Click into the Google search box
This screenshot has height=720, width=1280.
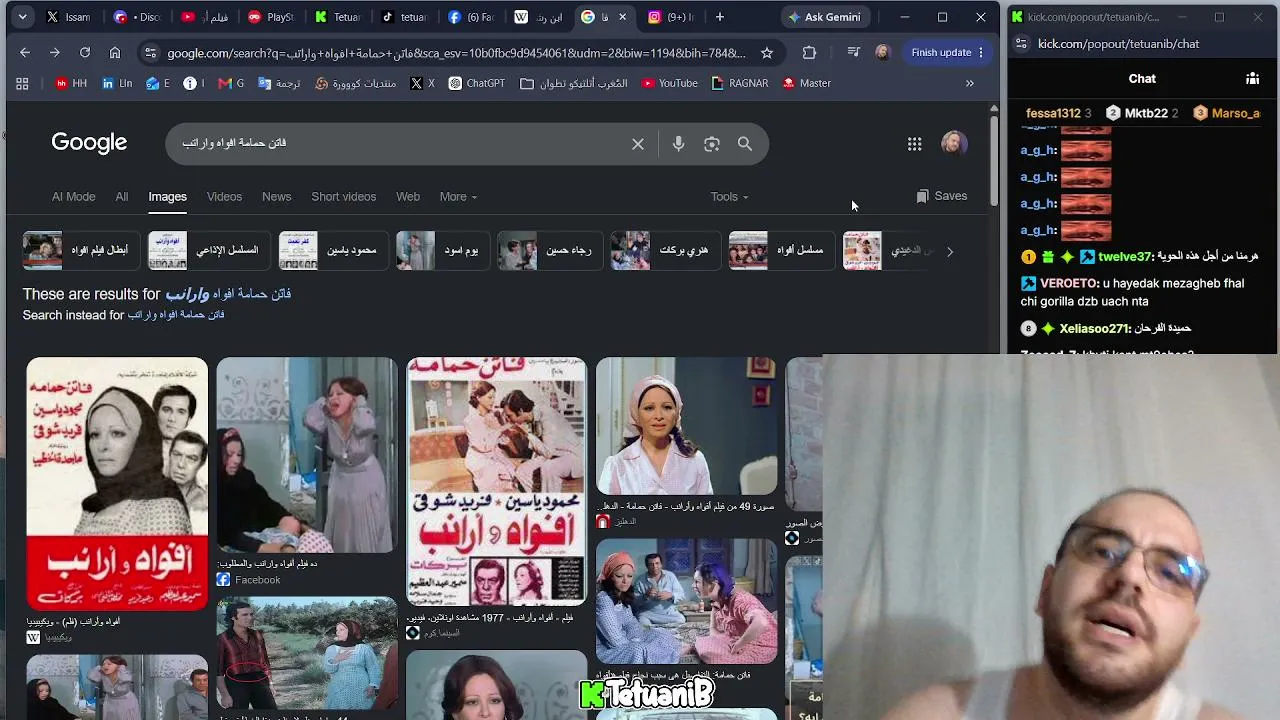point(400,144)
